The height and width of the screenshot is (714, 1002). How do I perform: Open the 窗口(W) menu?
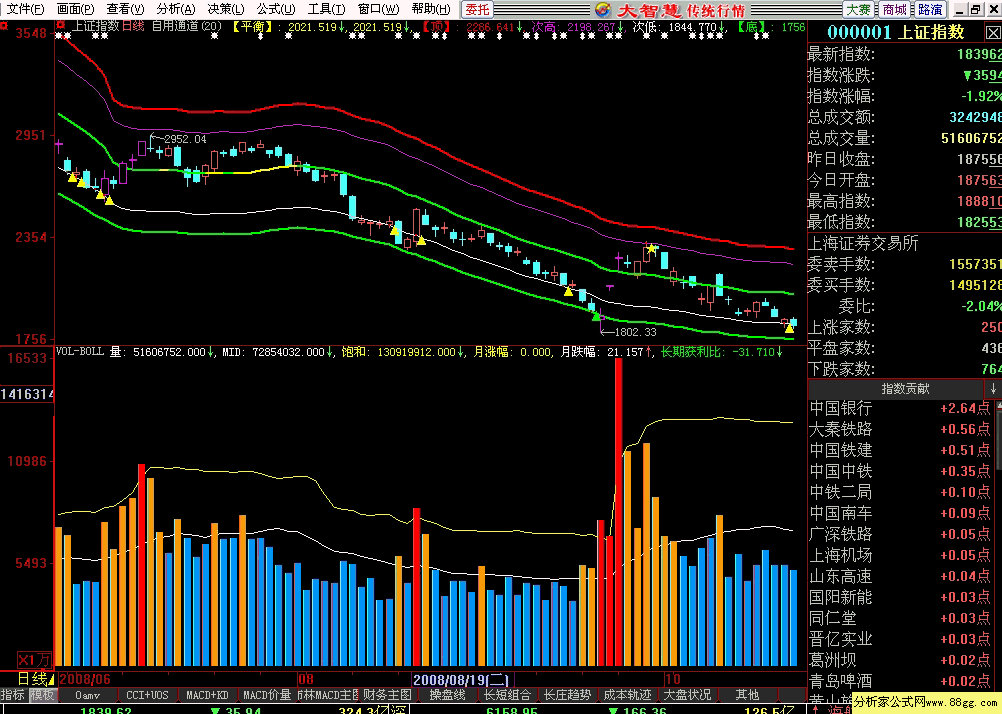point(378,9)
